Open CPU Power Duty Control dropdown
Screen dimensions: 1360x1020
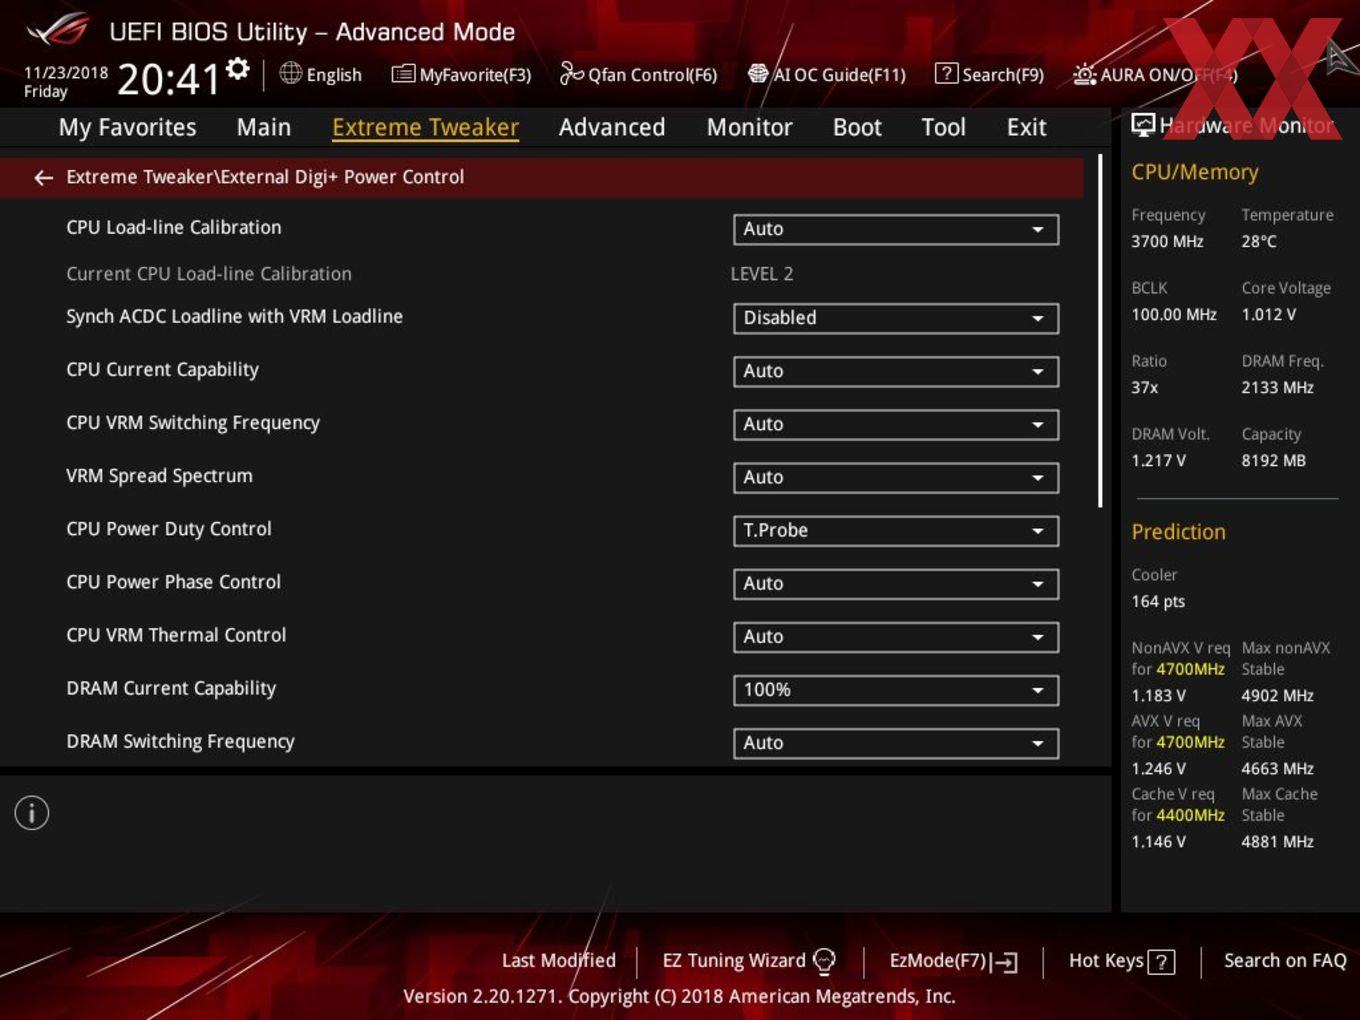point(896,530)
